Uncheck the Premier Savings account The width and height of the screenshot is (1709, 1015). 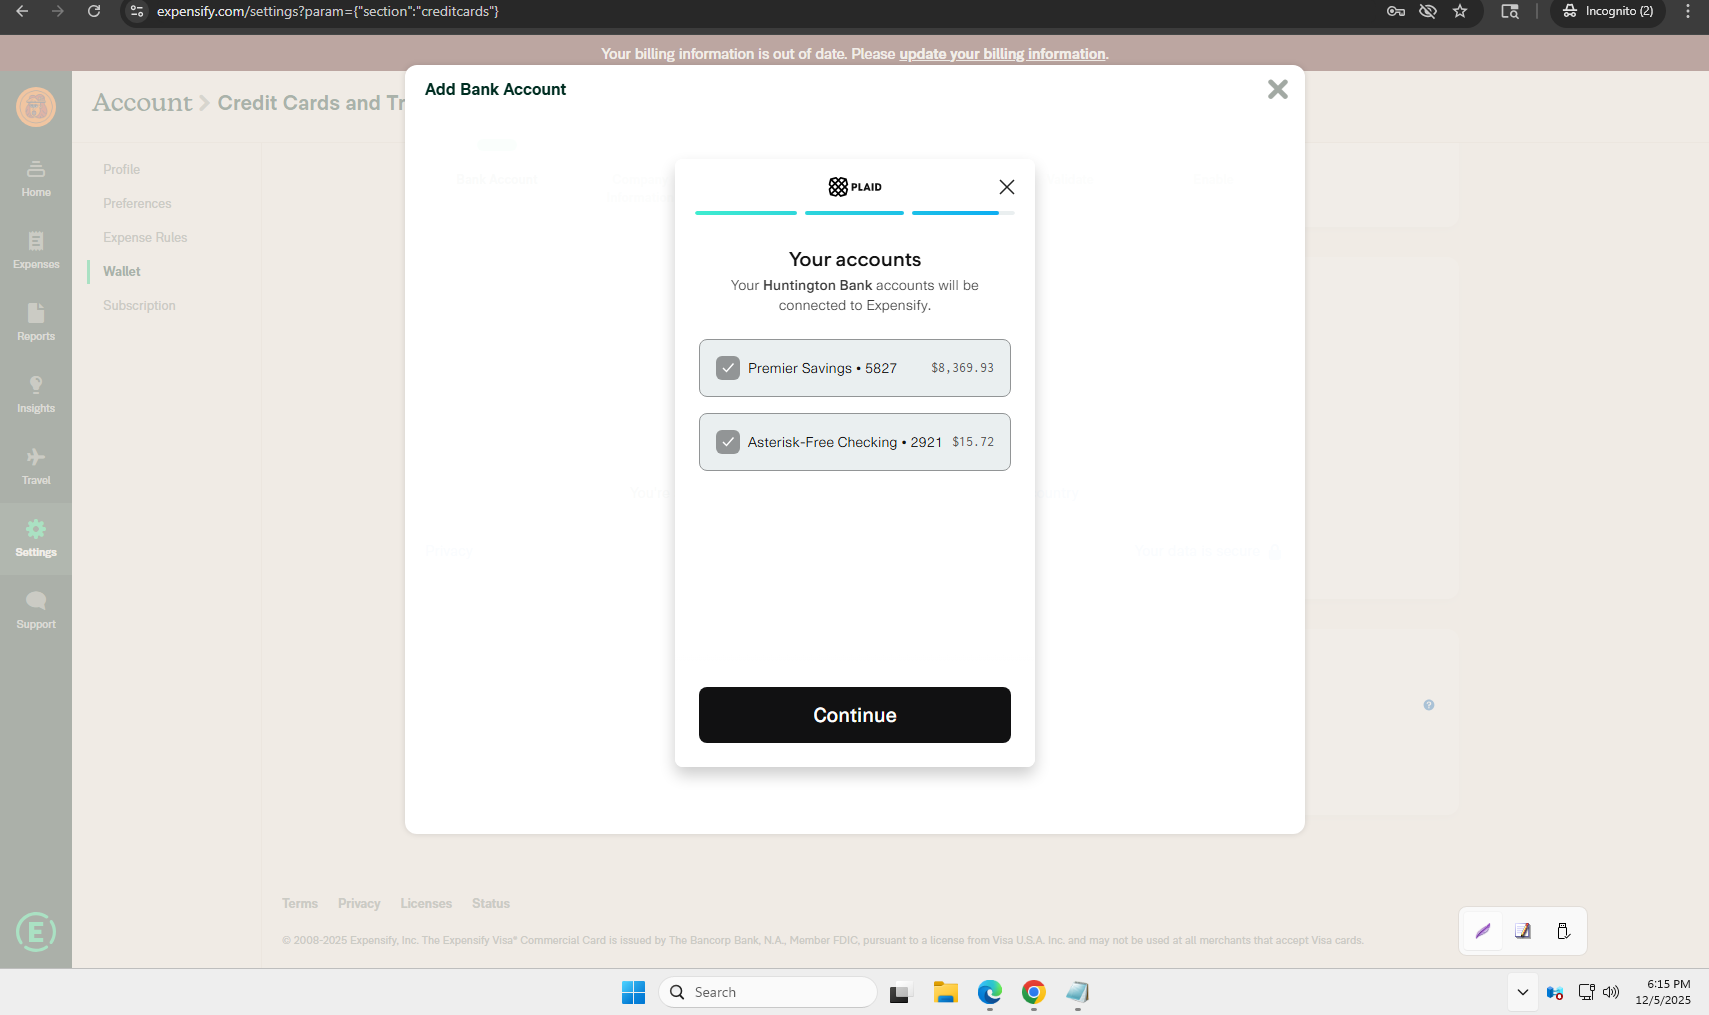(x=728, y=368)
